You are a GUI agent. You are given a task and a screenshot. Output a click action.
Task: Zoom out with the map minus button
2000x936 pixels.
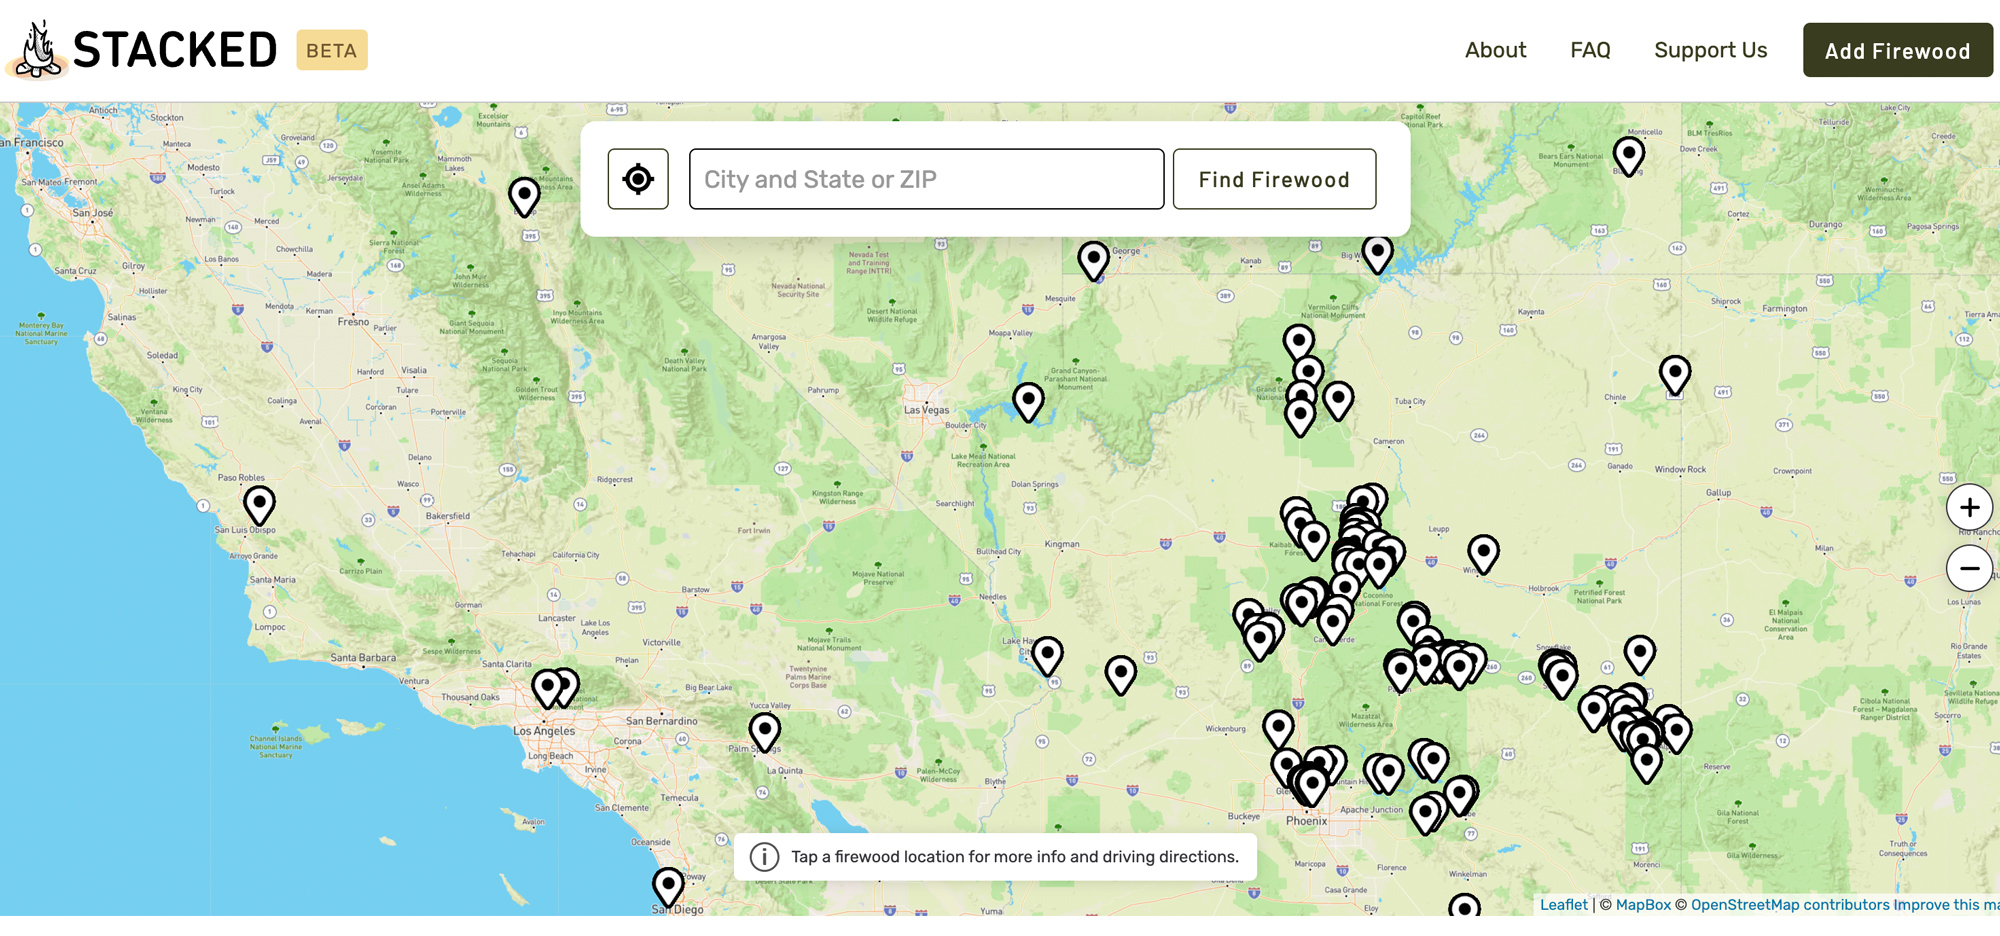click(x=1968, y=569)
